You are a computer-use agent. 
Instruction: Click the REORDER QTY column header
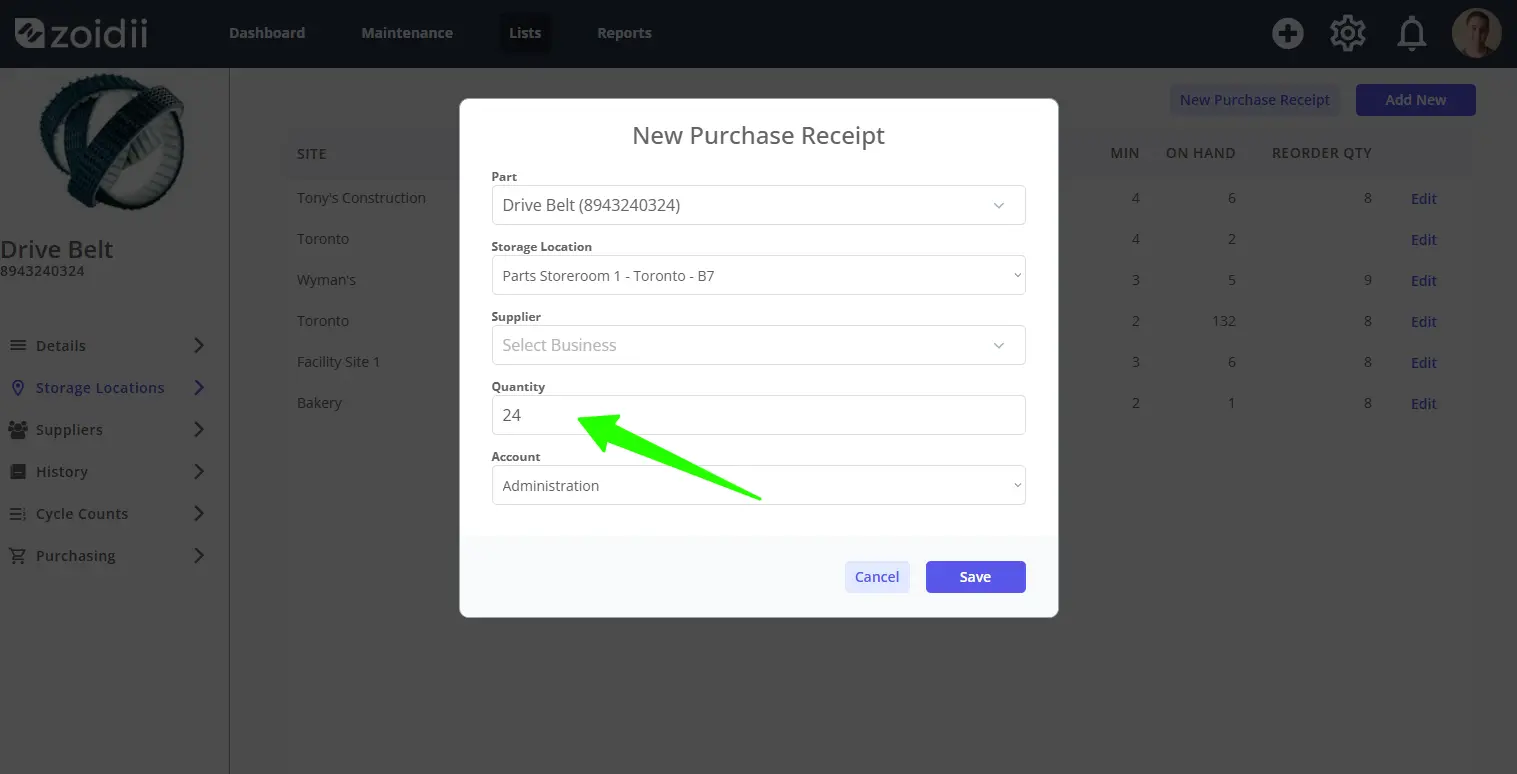click(1321, 153)
